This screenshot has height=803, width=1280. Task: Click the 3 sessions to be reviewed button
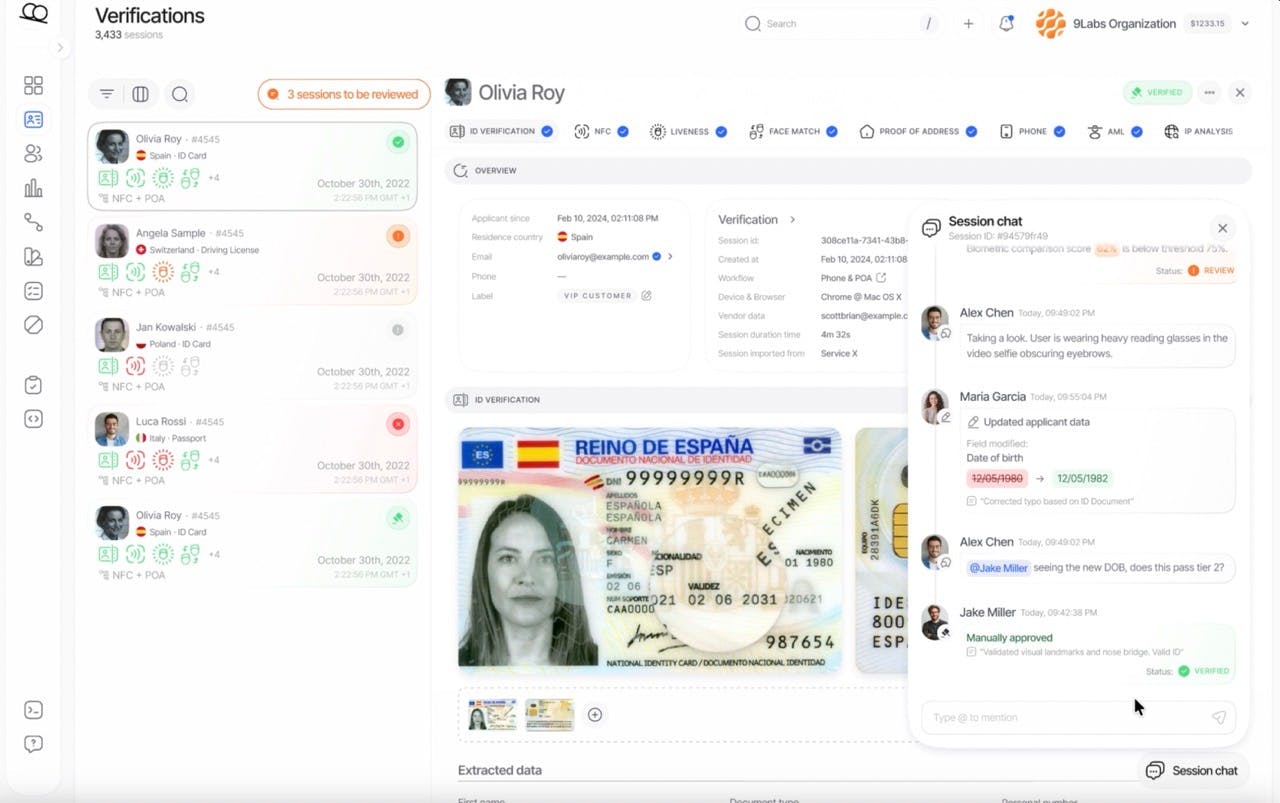(x=344, y=94)
